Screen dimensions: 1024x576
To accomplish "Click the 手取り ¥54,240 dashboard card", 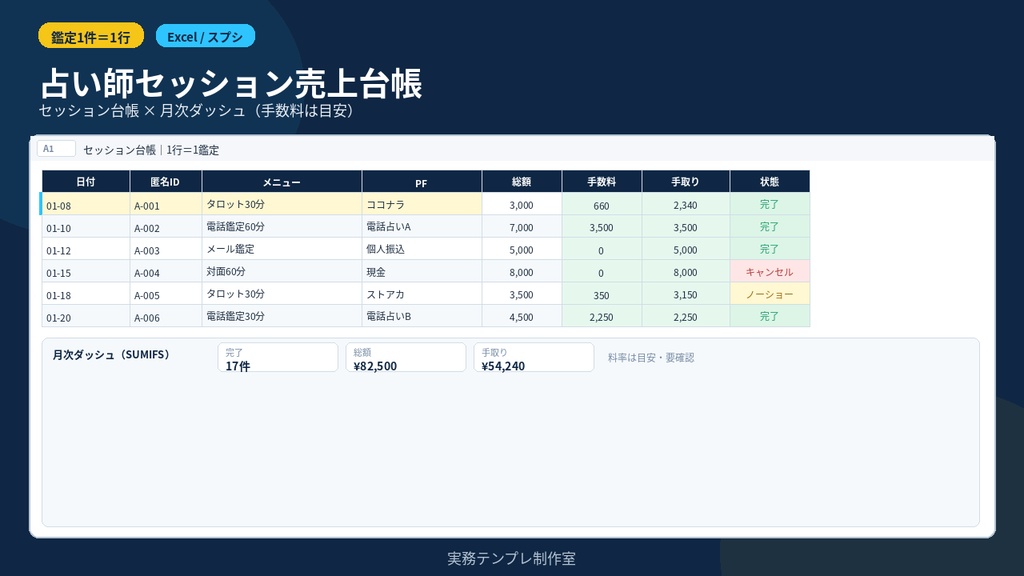I will click(534, 358).
